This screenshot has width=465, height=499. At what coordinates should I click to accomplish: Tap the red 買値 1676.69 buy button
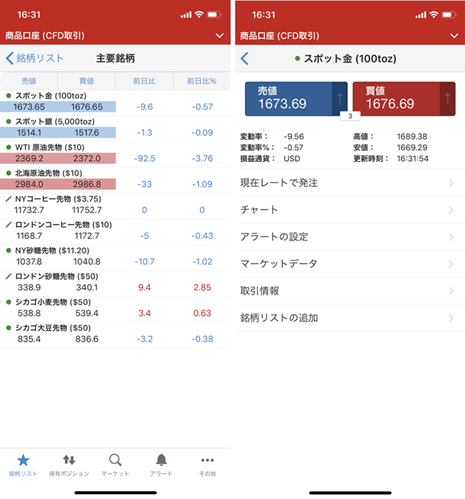[x=404, y=99]
